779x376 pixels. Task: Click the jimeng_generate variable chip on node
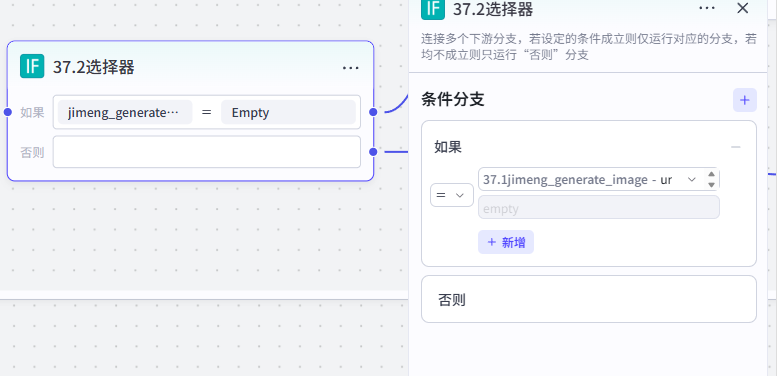tap(125, 112)
